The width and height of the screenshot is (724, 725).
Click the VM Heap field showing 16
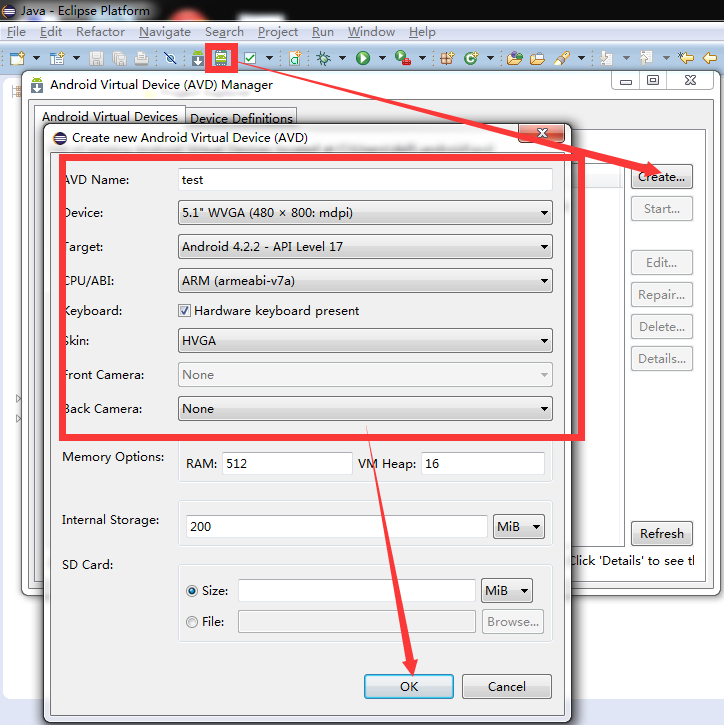[483, 463]
